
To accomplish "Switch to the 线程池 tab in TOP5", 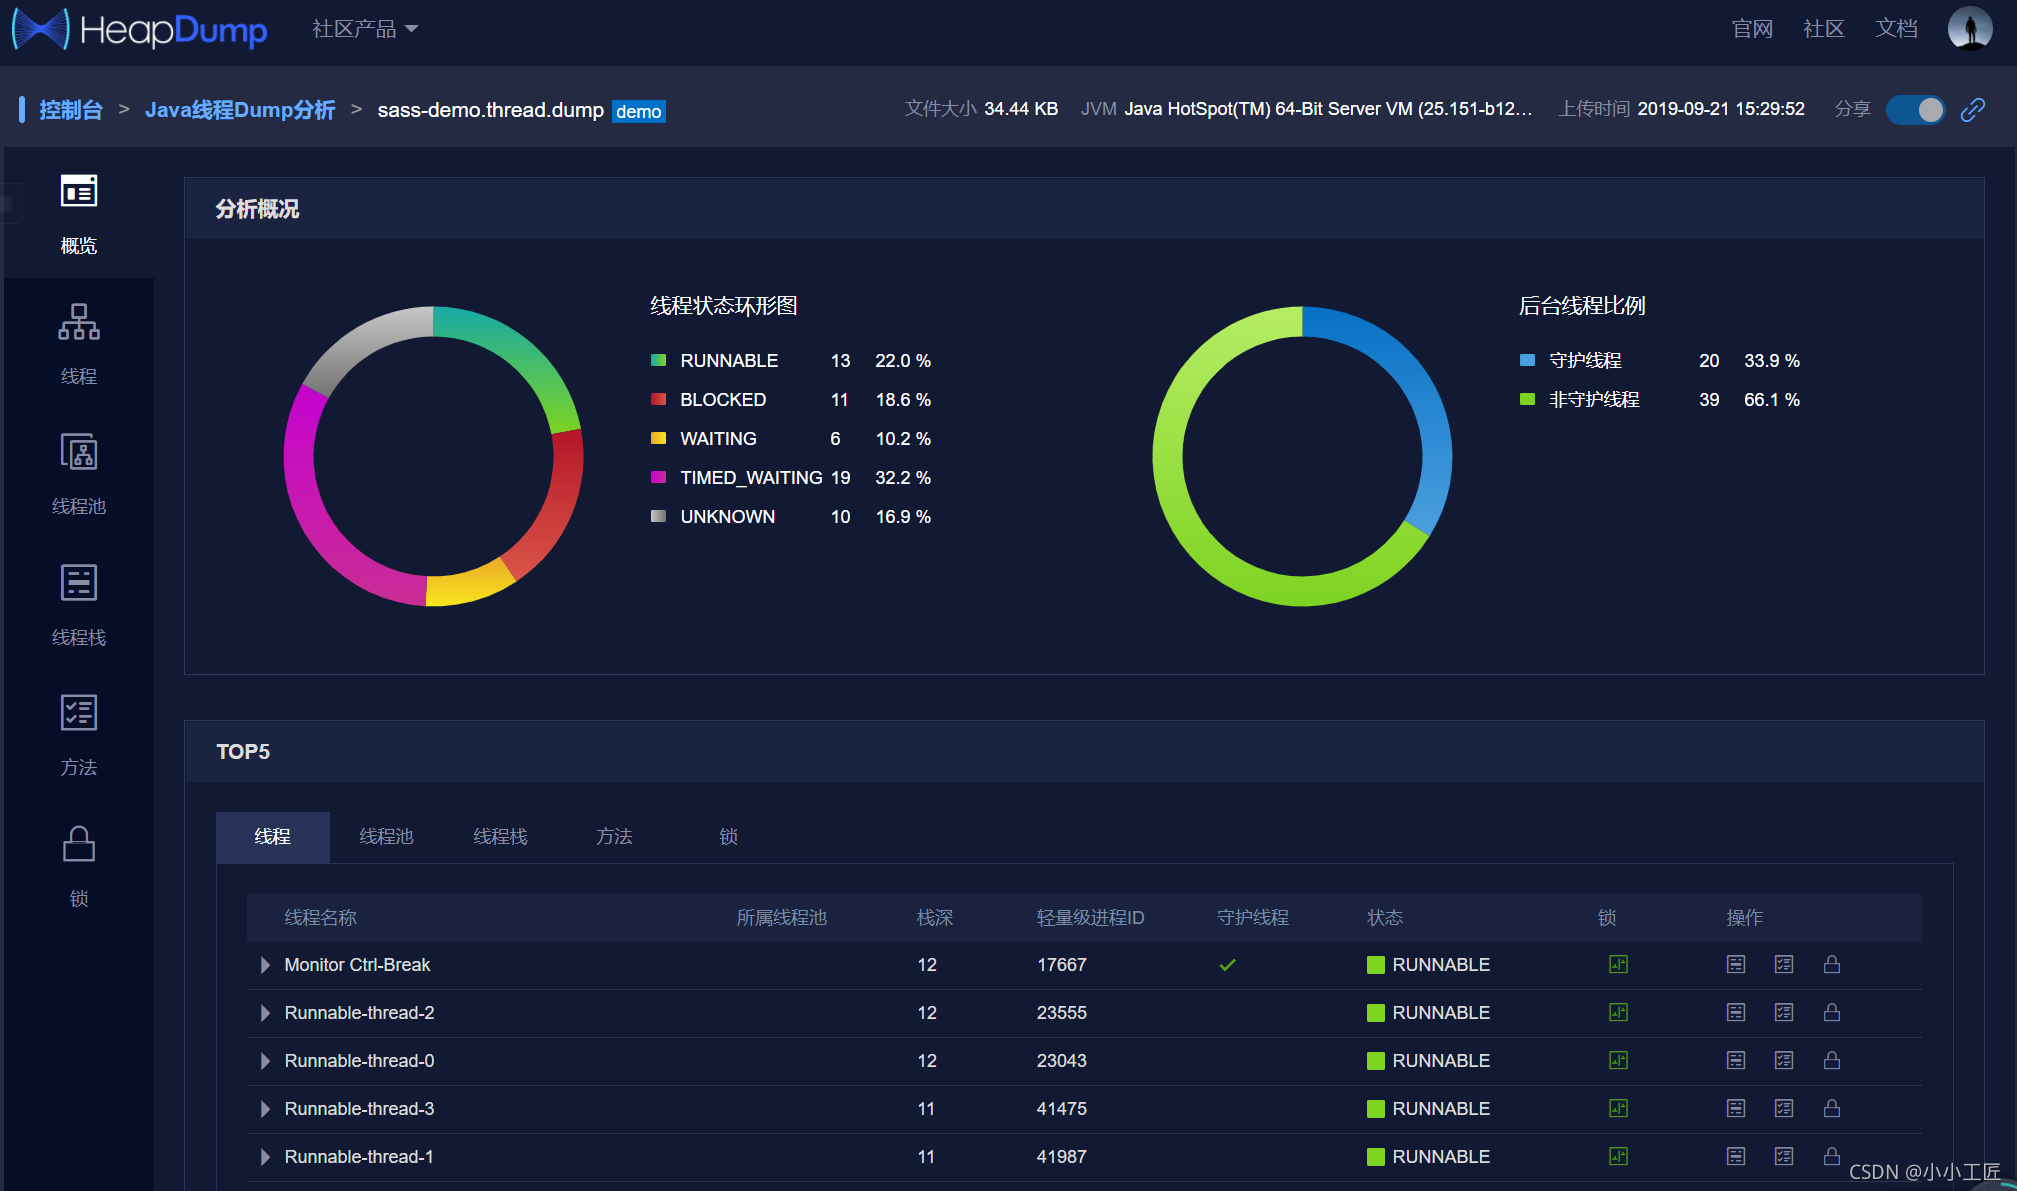I will [x=386, y=837].
